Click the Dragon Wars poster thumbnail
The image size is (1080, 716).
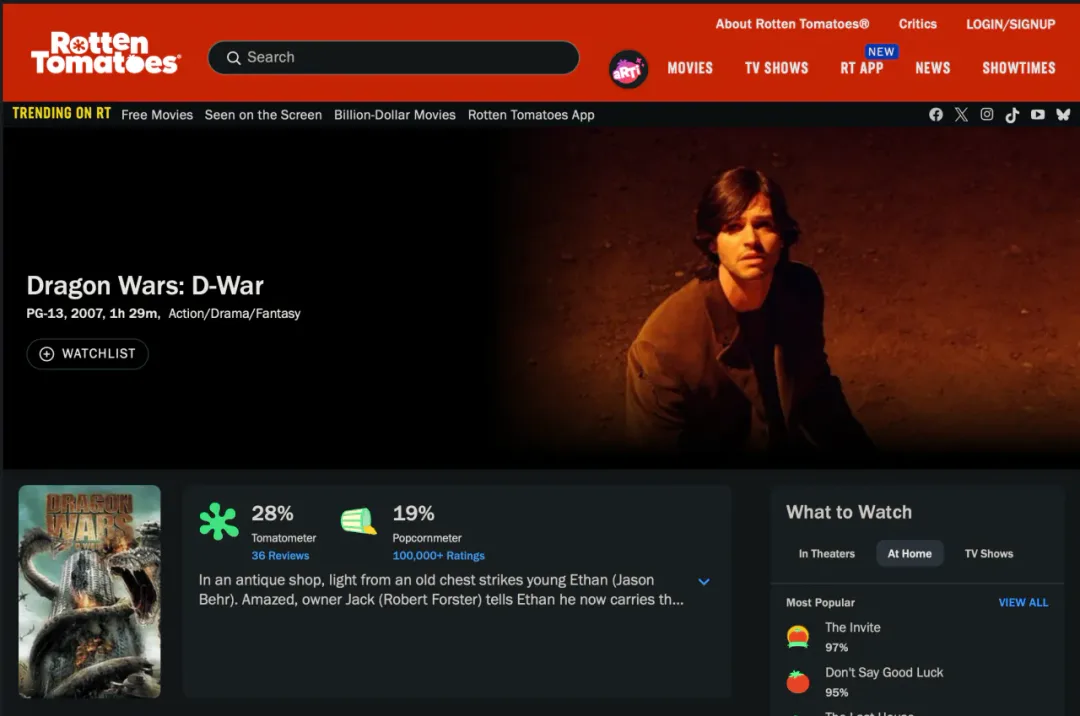(90, 591)
